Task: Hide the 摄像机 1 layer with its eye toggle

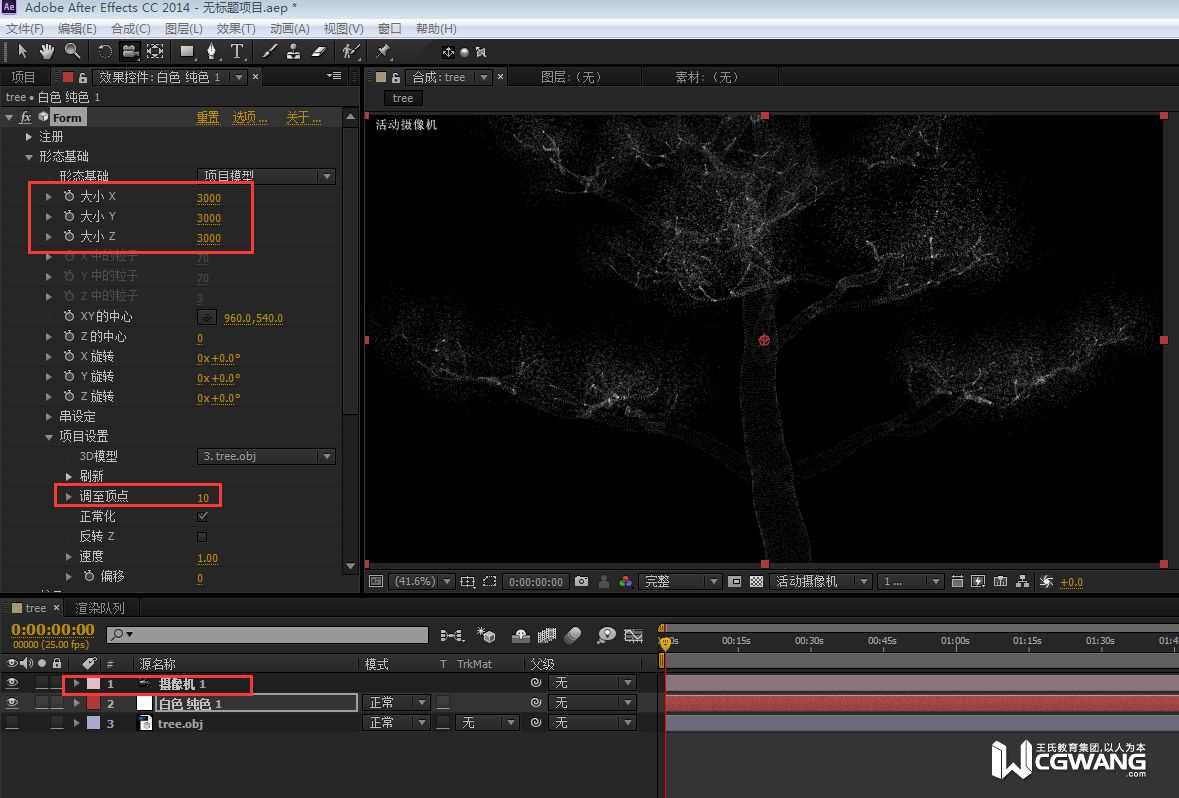Action: point(12,683)
